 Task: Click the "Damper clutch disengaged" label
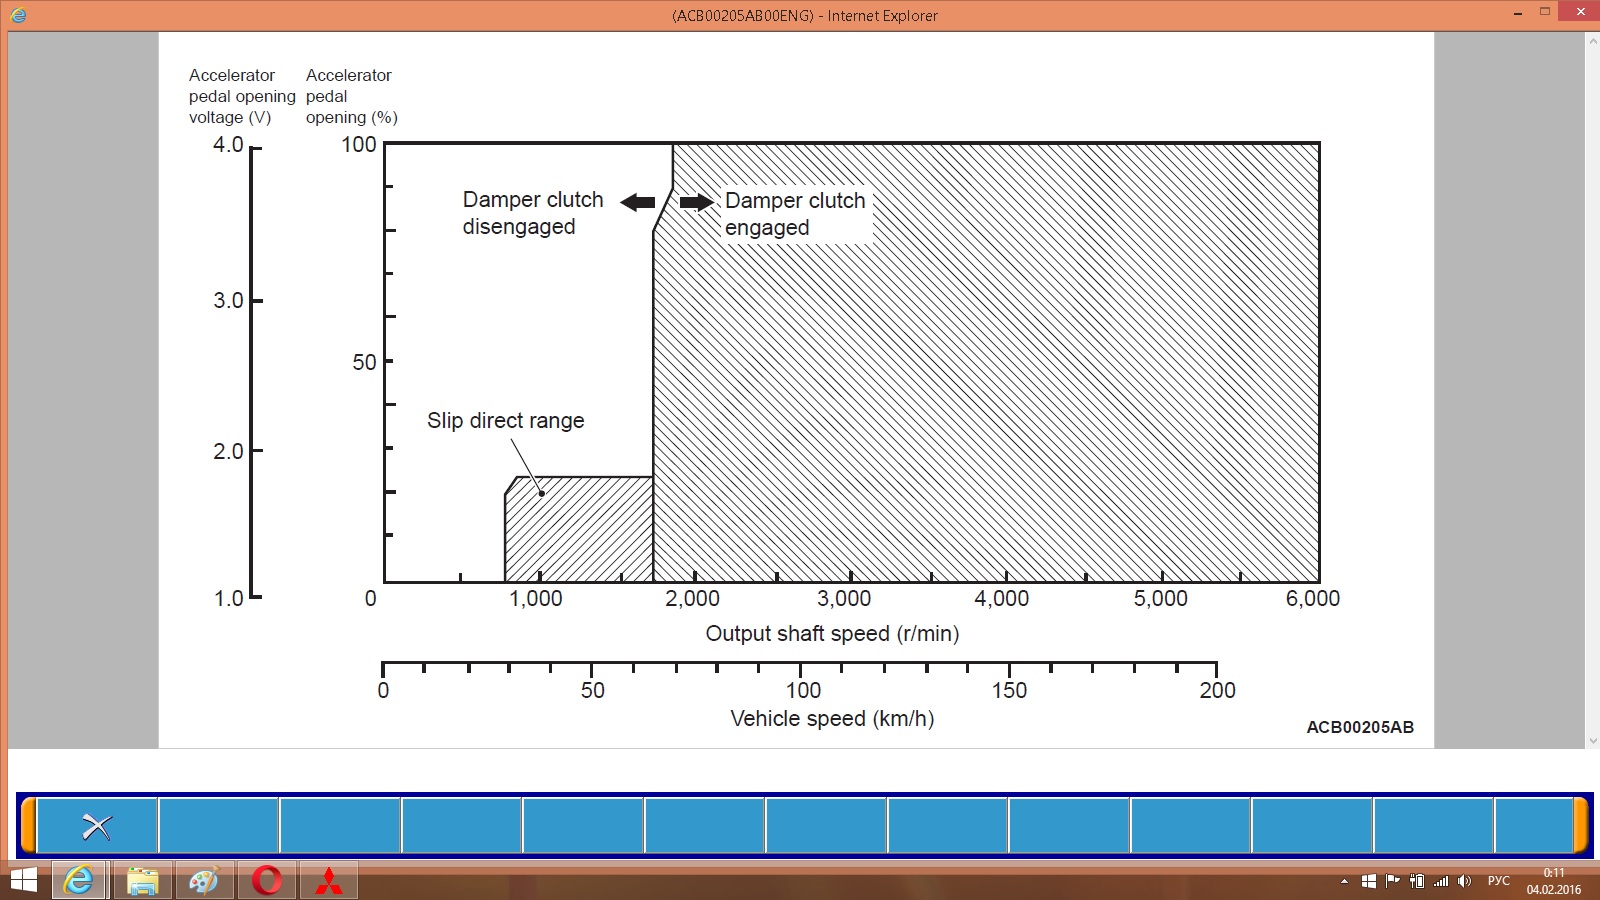click(533, 213)
